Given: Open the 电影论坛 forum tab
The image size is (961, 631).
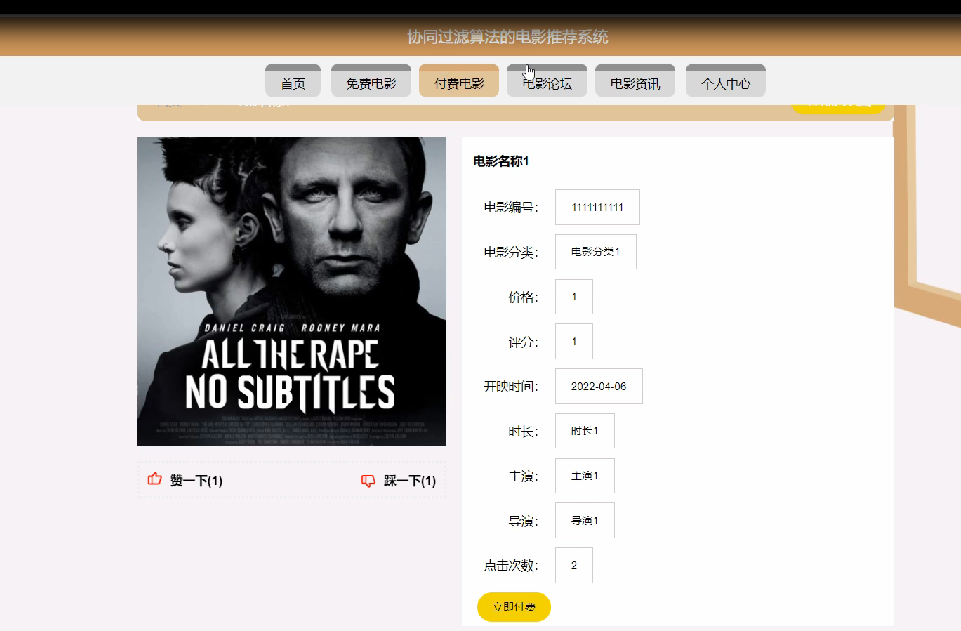Looking at the screenshot, I should [547, 81].
